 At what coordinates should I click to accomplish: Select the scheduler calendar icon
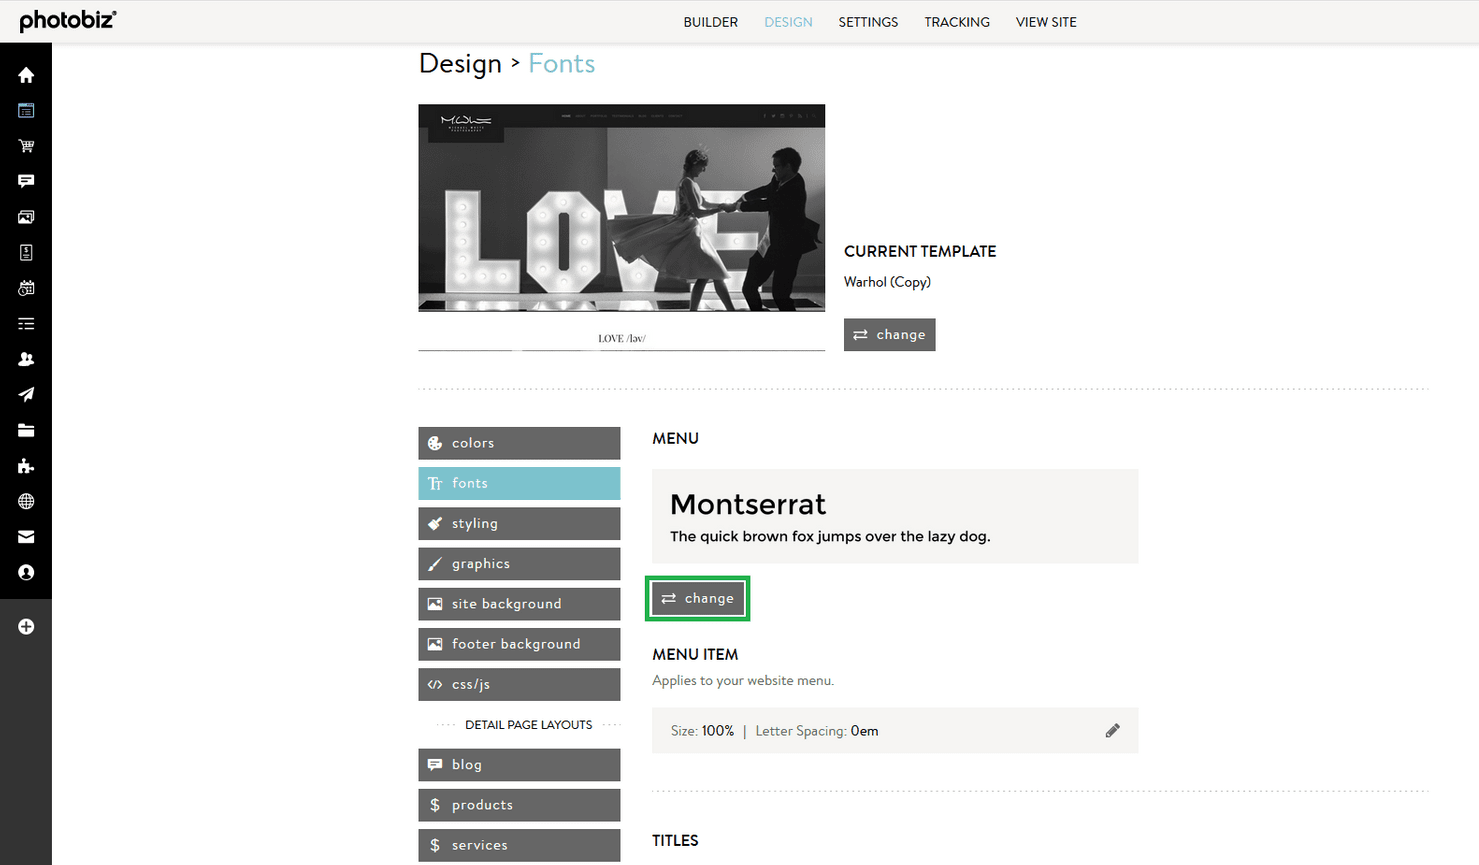click(x=26, y=288)
